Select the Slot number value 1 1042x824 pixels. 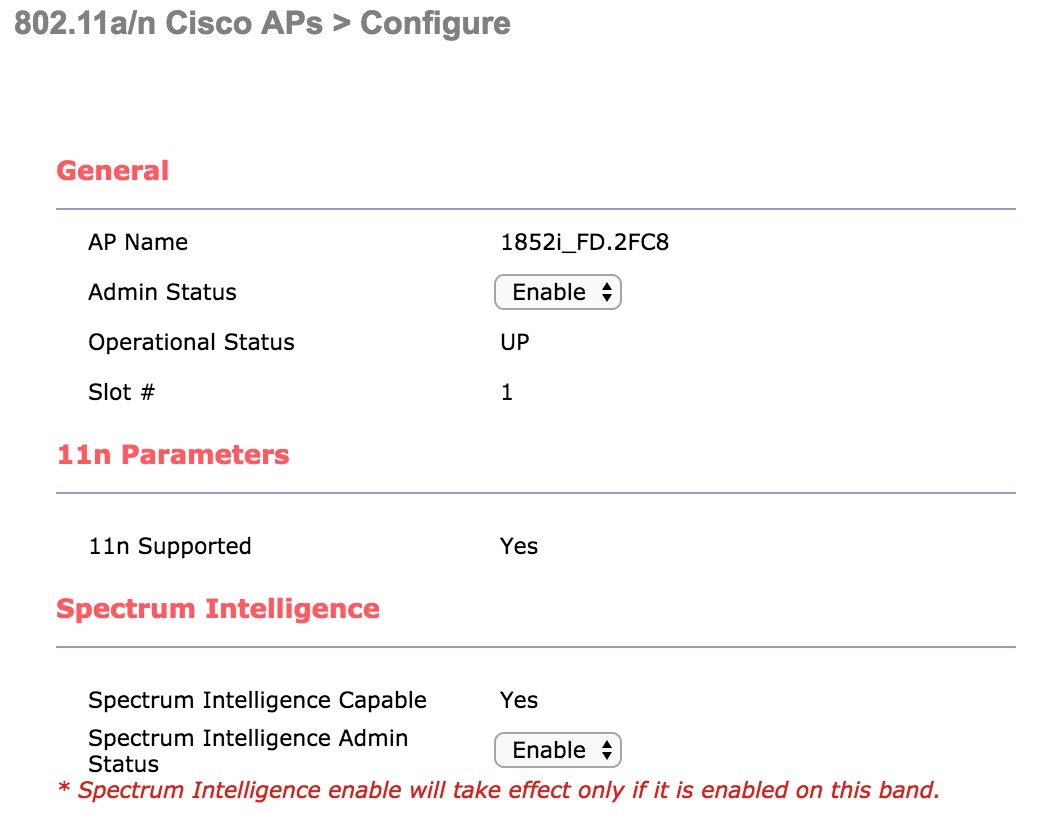pos(506,392)
